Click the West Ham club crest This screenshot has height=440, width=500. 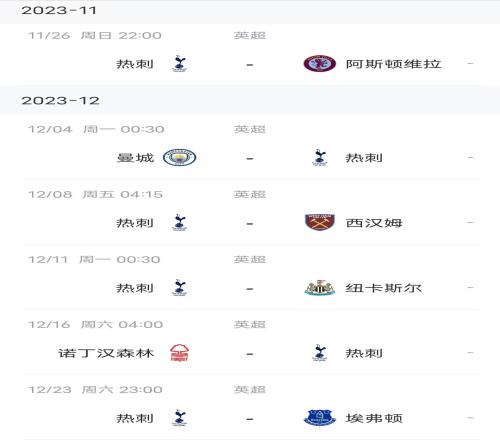pyautogui.click(x=320, y=222)
